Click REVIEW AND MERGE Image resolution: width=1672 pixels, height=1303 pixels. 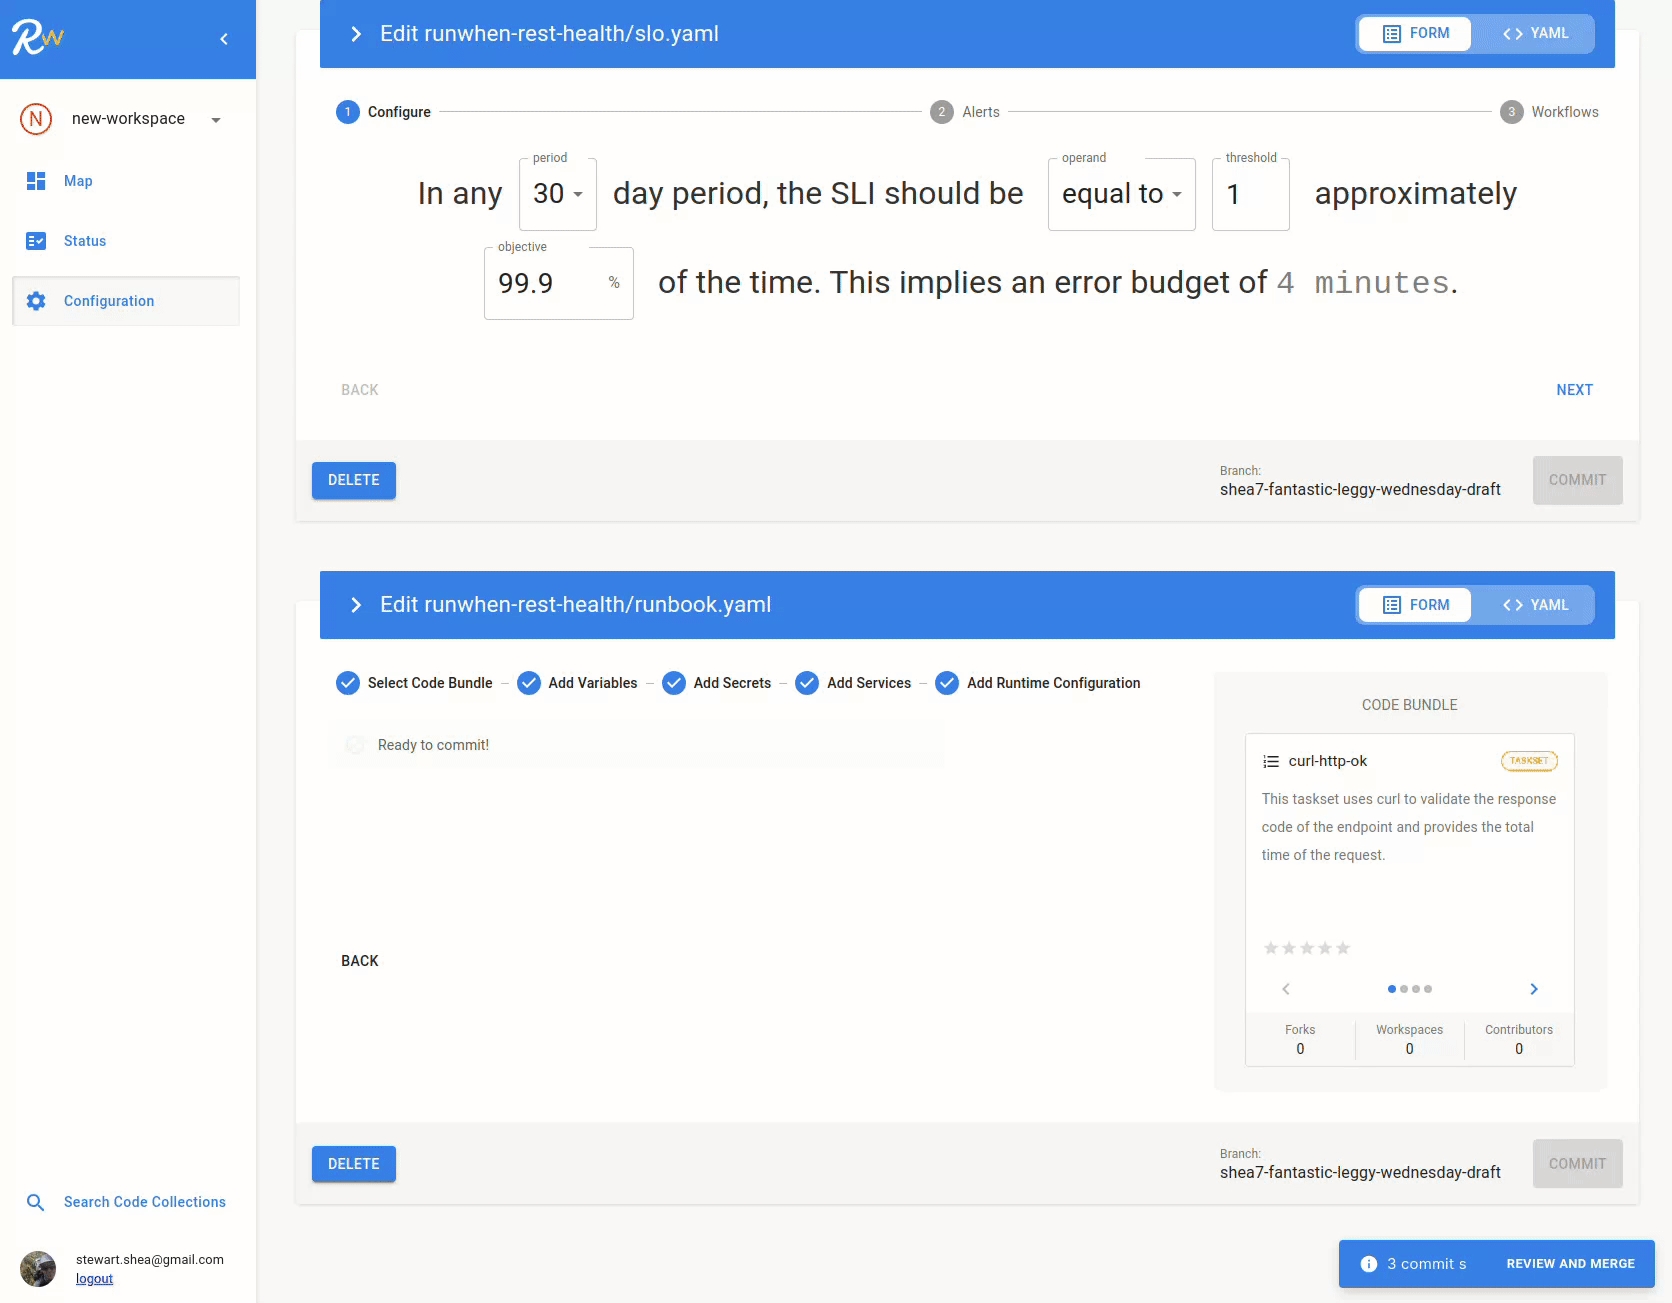click(1570, 1263)
